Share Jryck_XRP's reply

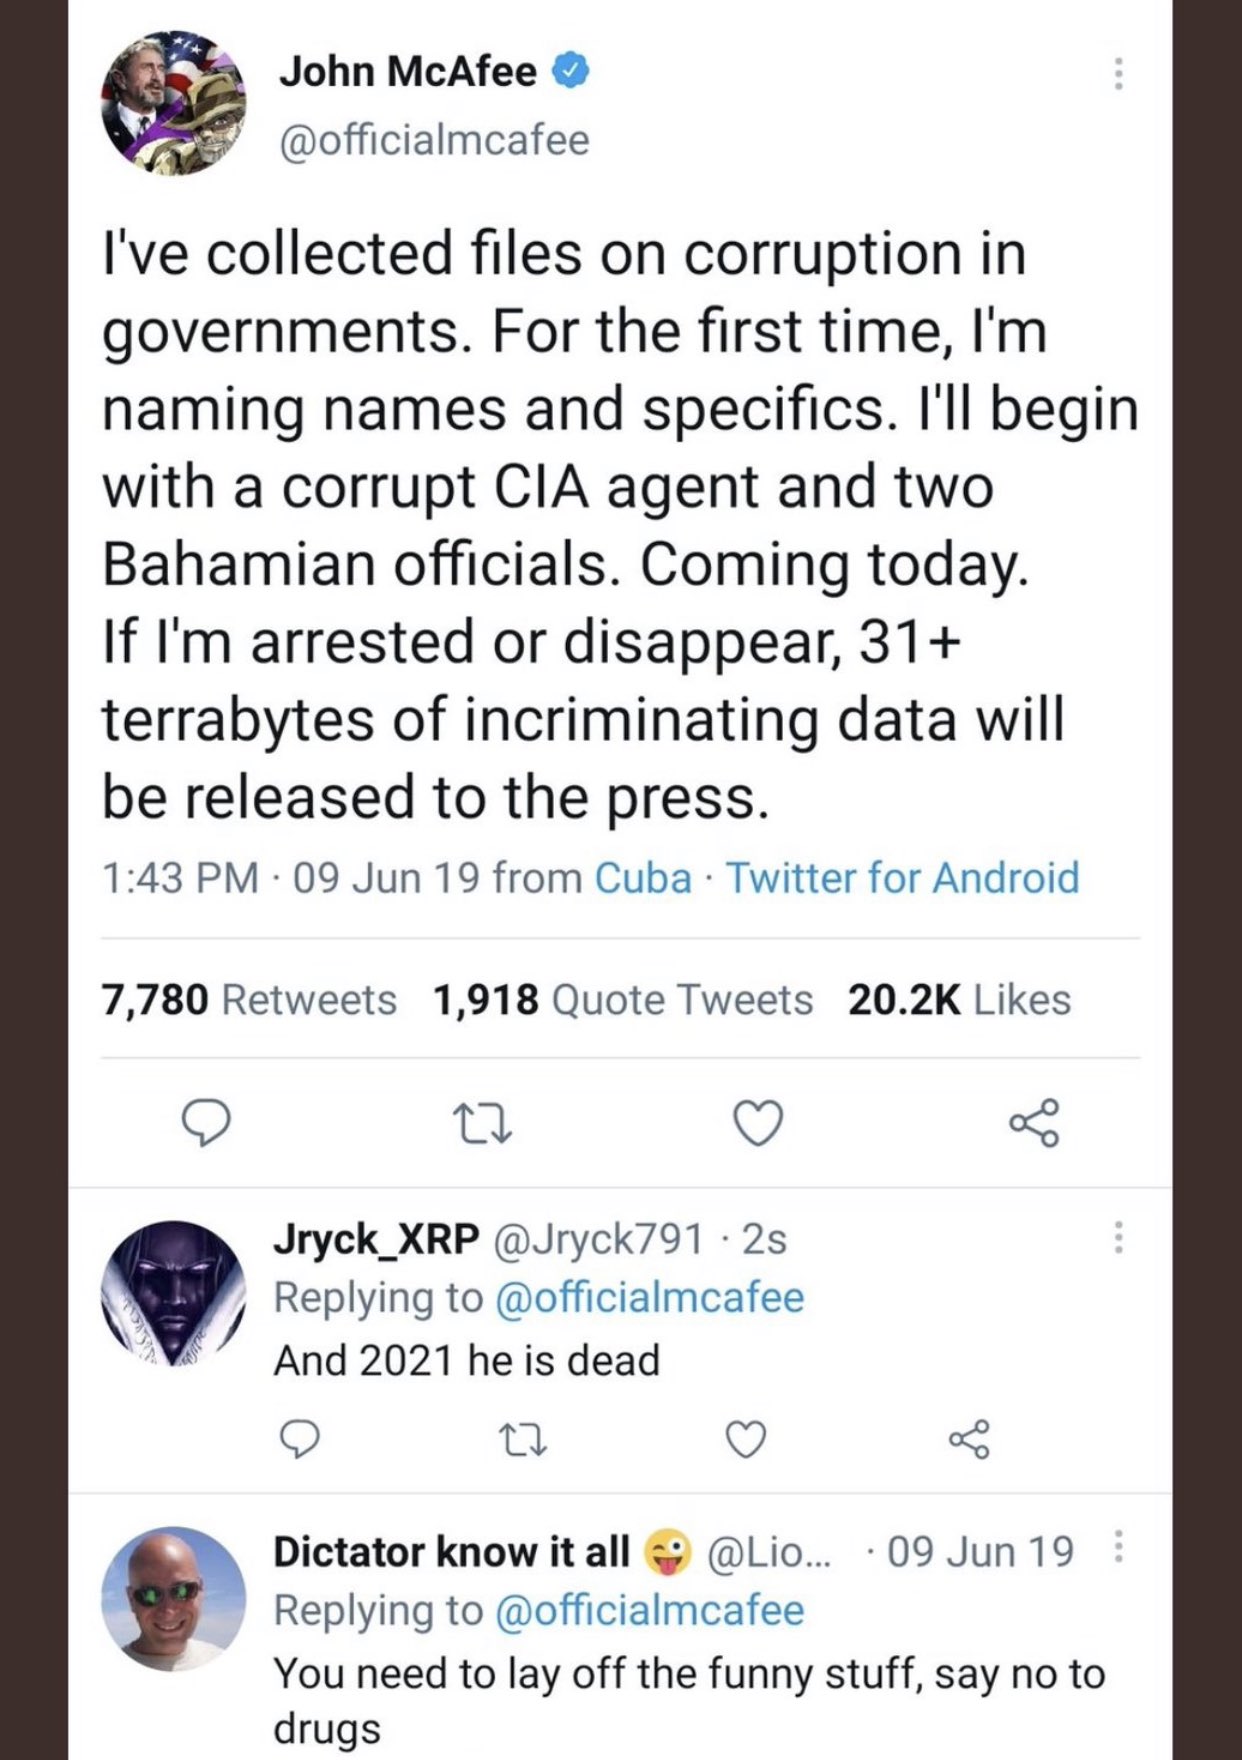[969, 1439]
